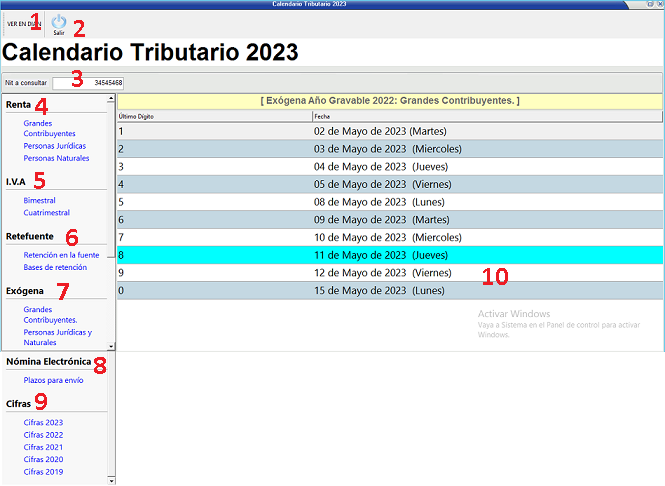Select Cifras 2021 link
Image resolution: width=665 pixels, height=486 pixels.
pos(43,447)
